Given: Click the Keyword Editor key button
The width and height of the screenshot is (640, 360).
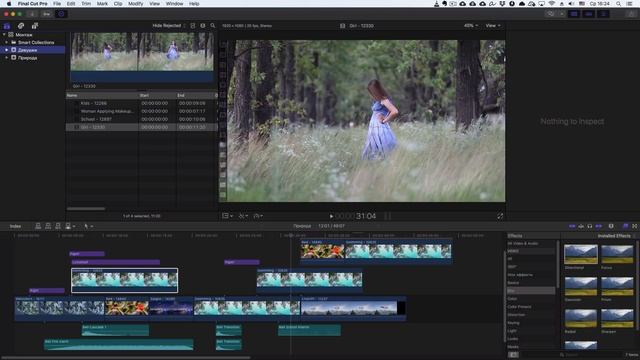Looking at the screenshot, I should point(47,14).
